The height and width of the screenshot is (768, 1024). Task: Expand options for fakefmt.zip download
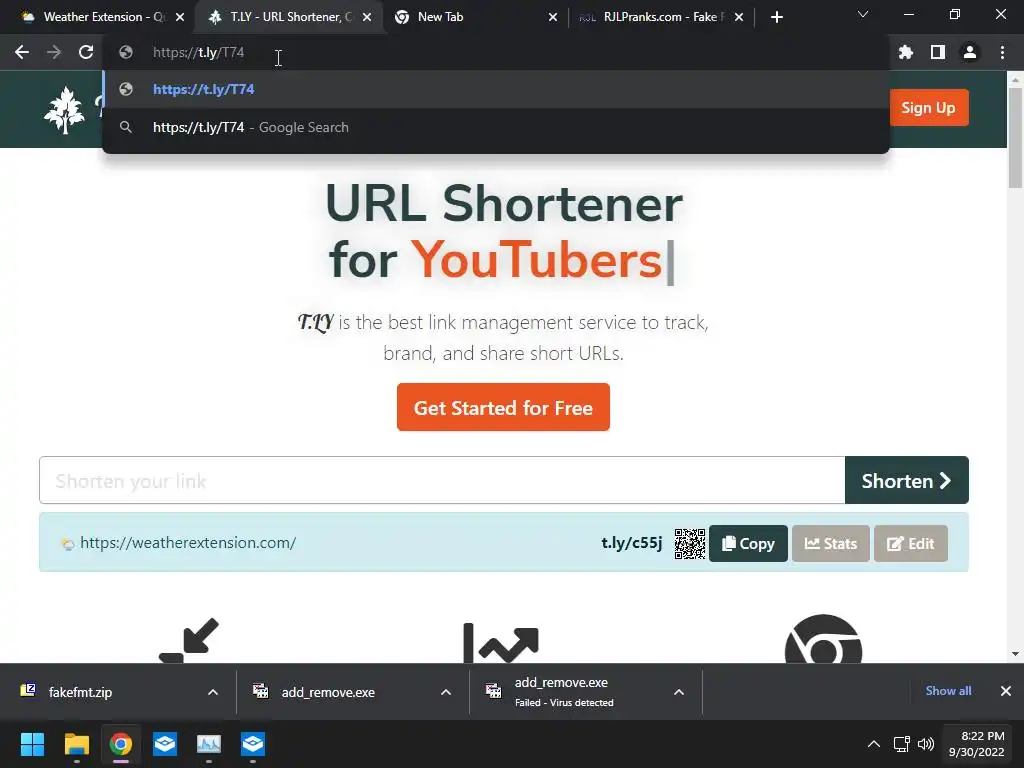[213, 692]
